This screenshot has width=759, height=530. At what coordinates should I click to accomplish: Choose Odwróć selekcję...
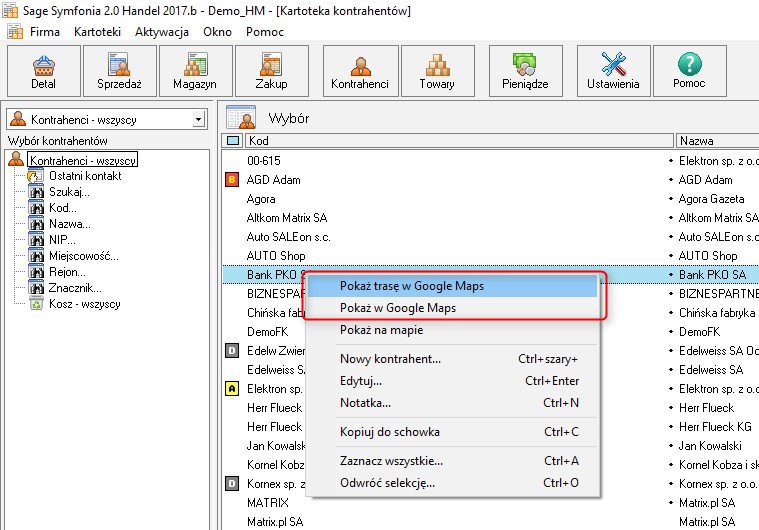click(x=453, y=483)
